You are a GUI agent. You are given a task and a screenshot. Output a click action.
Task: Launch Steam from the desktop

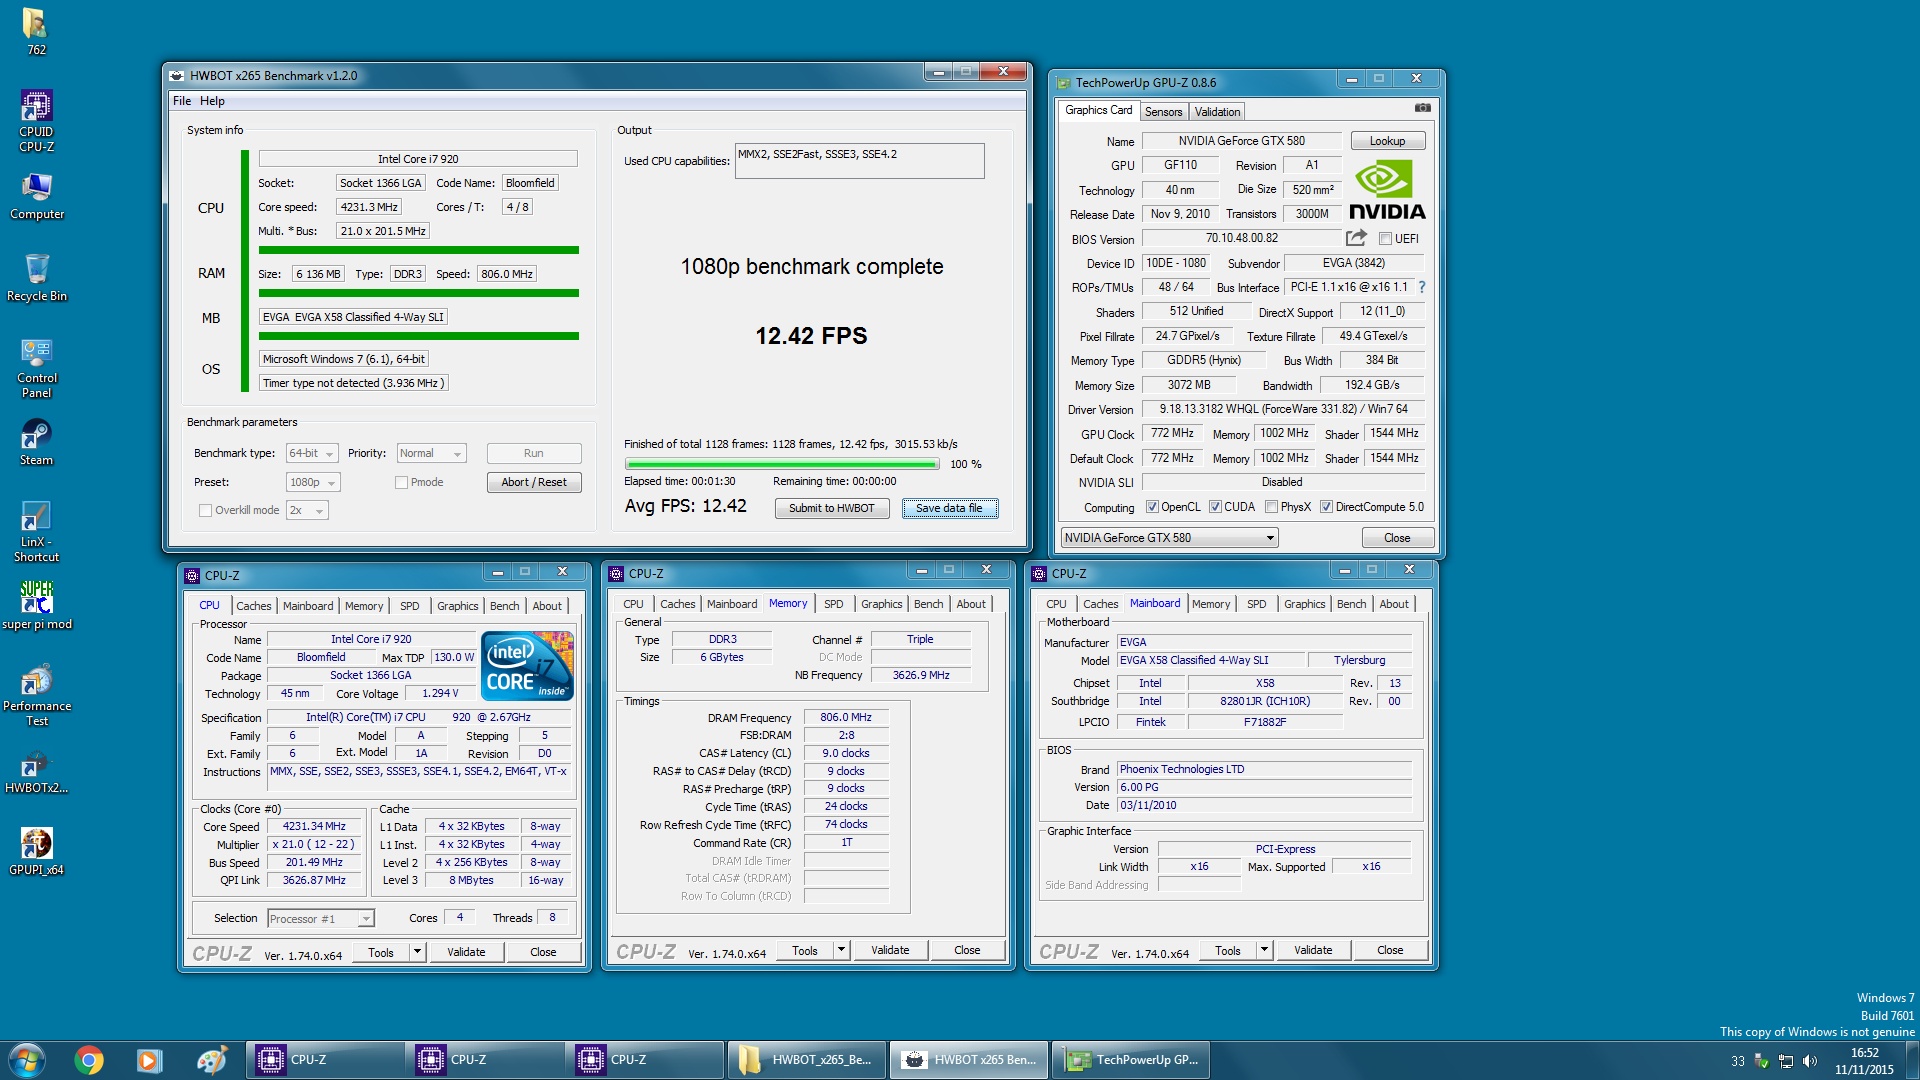click(36, 442)
